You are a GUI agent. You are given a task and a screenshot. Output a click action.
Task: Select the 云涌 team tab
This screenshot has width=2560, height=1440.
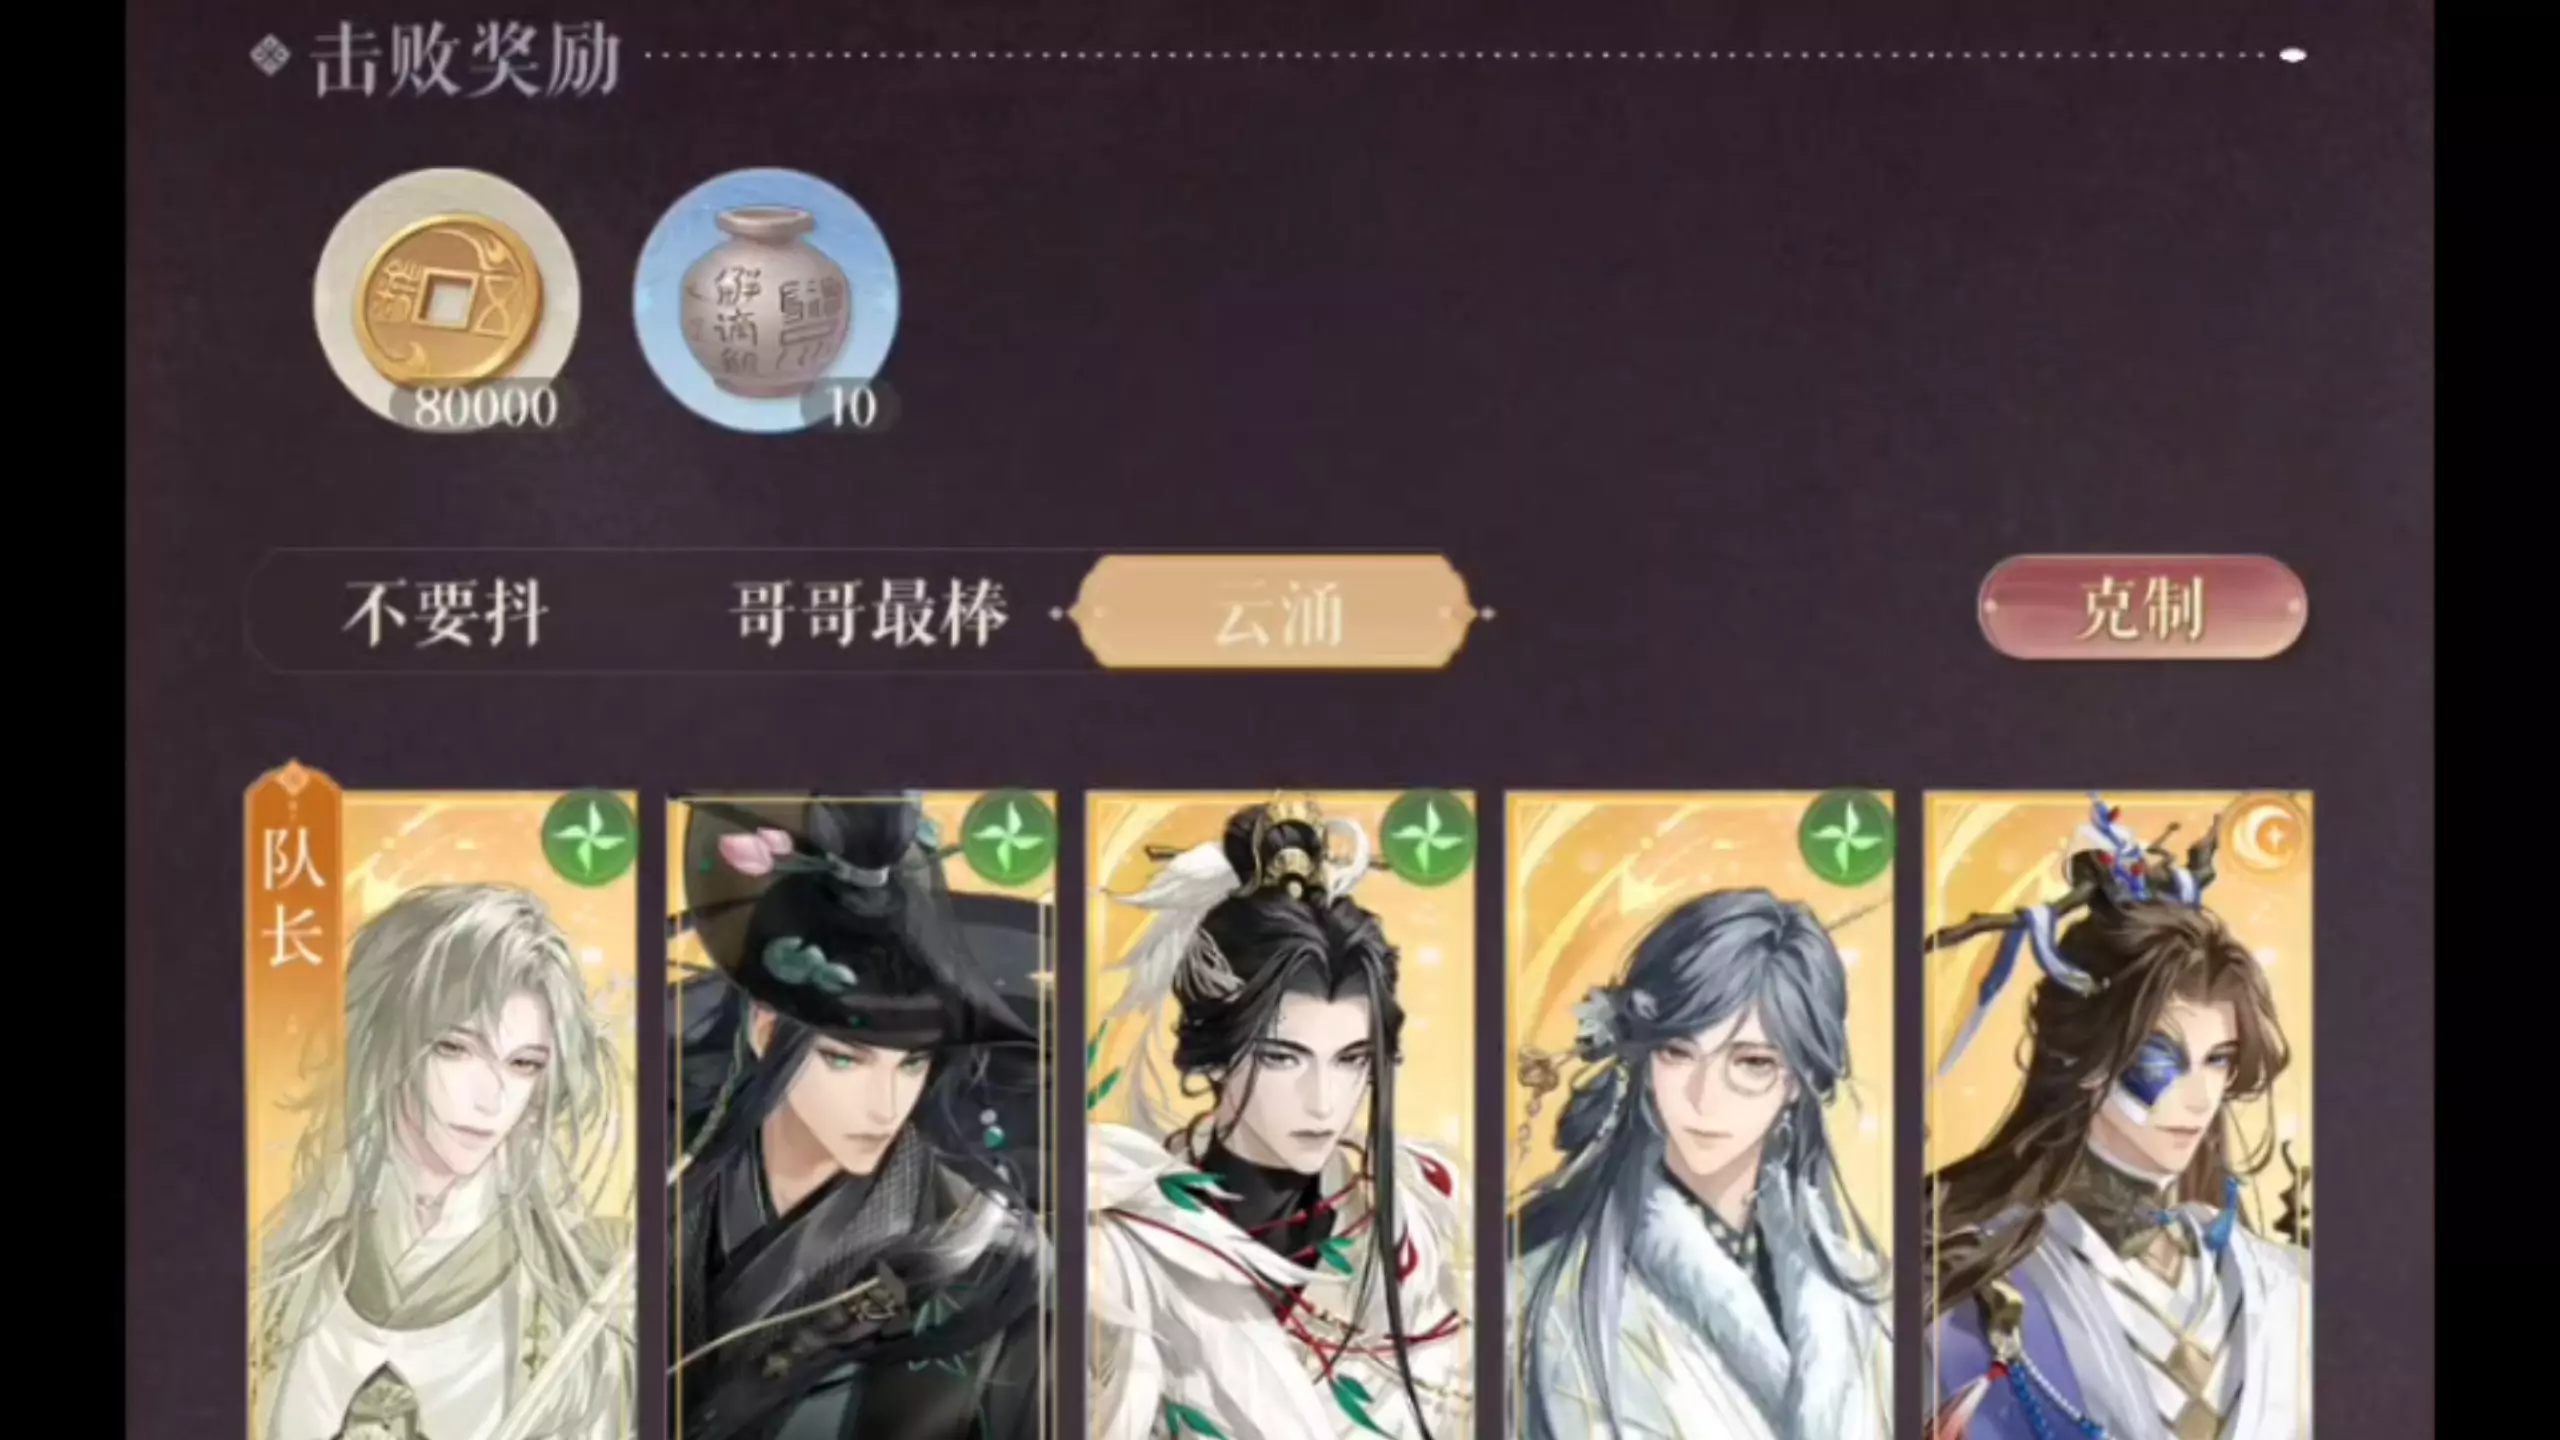1276,613
